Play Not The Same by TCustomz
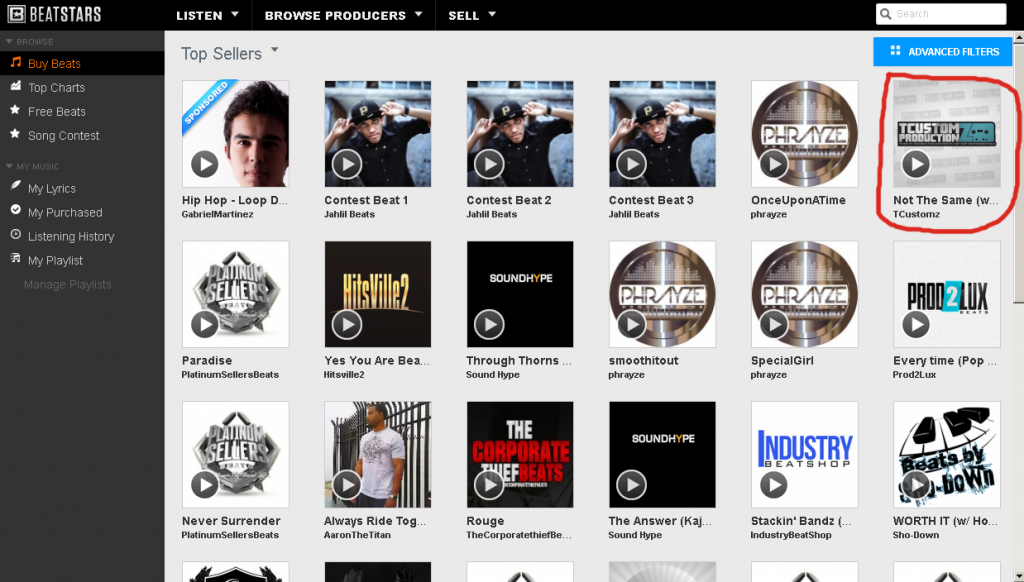The height and width of the screenshot is (582, 1024). [916, 164]
